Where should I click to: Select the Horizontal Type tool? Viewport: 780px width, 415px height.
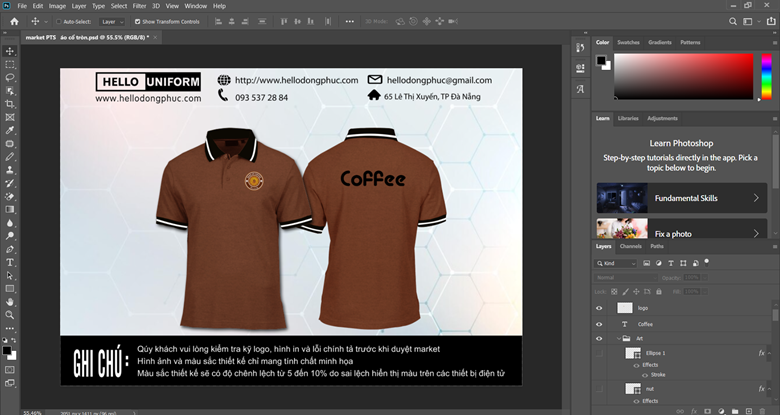point(10,262)
